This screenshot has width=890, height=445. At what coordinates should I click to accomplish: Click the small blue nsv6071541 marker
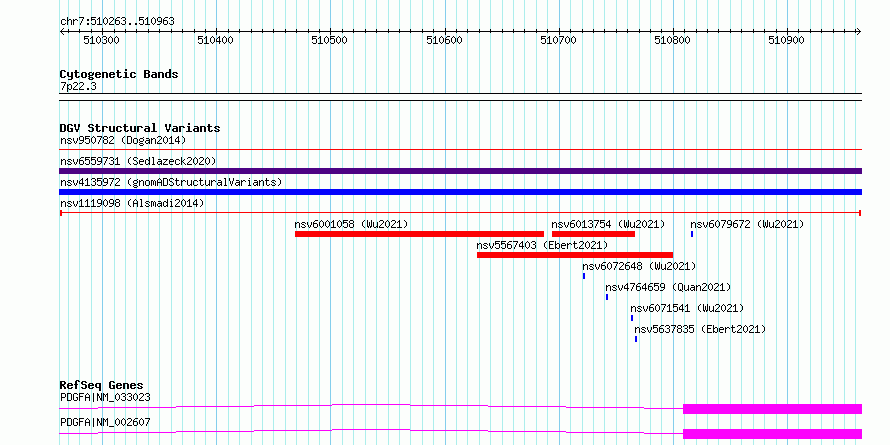point(632,318)
